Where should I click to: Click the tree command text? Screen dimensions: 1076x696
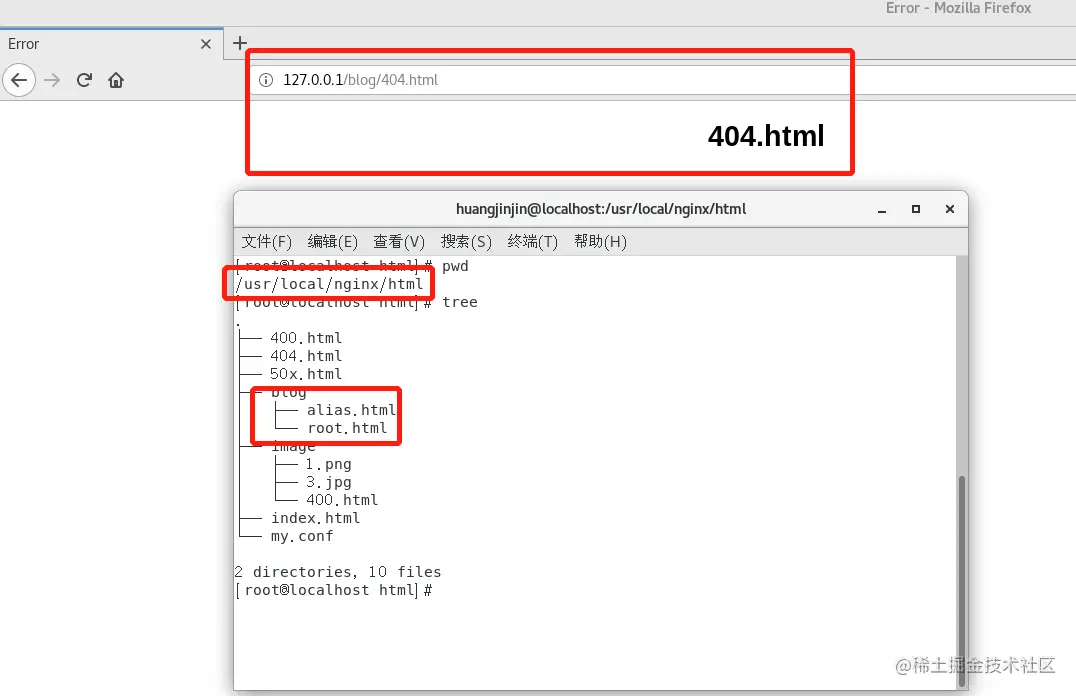pos(460,302)
